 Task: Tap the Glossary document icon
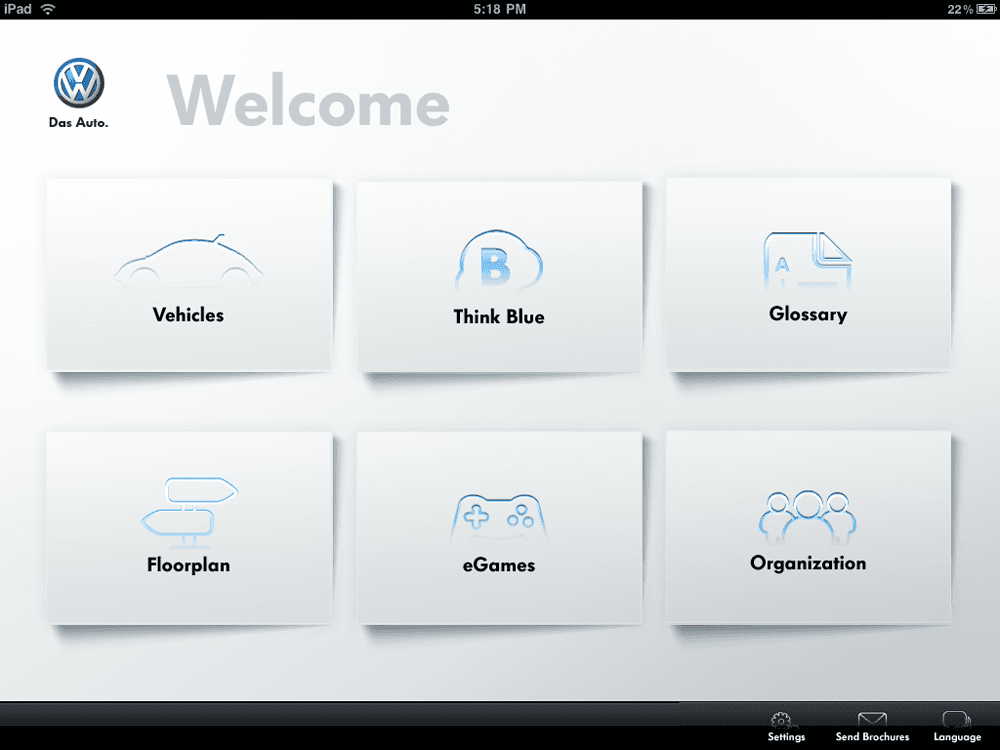[x=807, y=260]
